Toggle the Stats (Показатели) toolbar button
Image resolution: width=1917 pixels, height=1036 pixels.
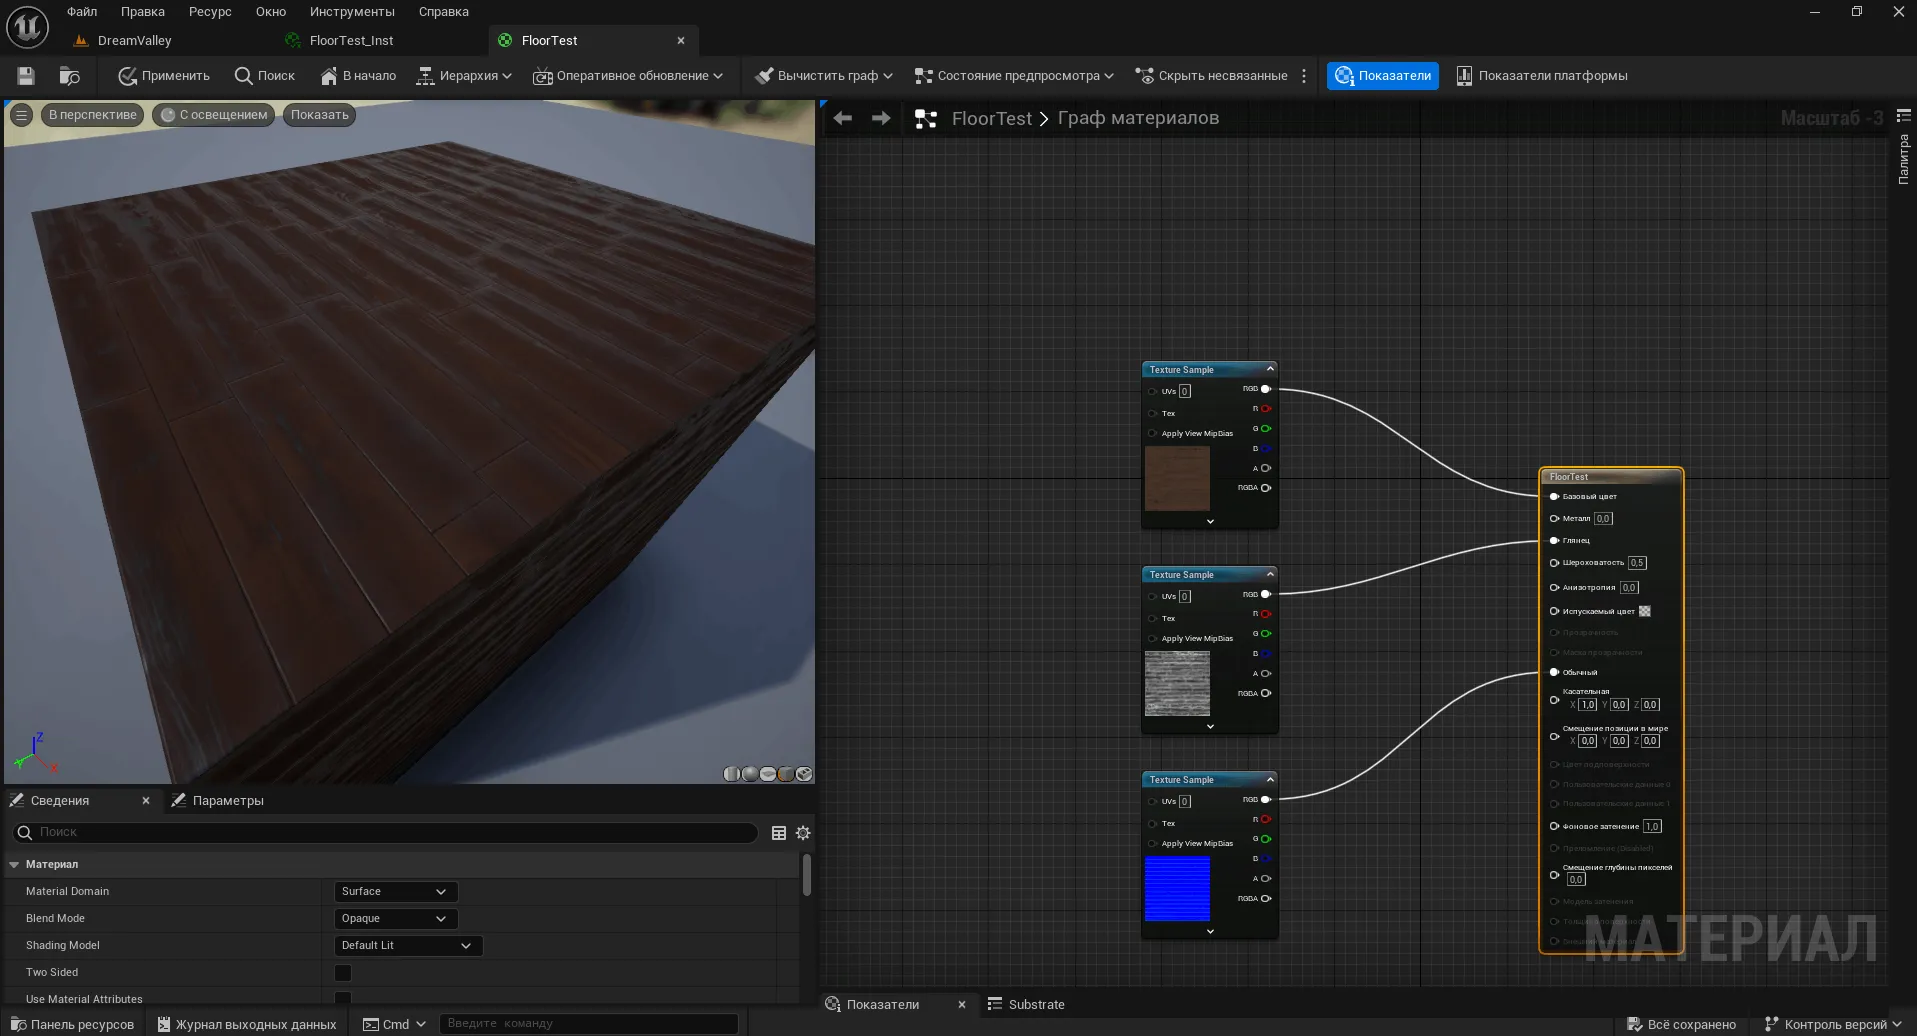click(1382, 76)
